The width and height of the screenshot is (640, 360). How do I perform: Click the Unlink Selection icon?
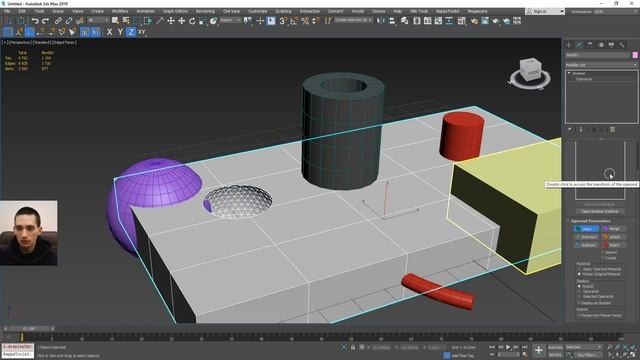pyautogui.click(x=69, y=21)
